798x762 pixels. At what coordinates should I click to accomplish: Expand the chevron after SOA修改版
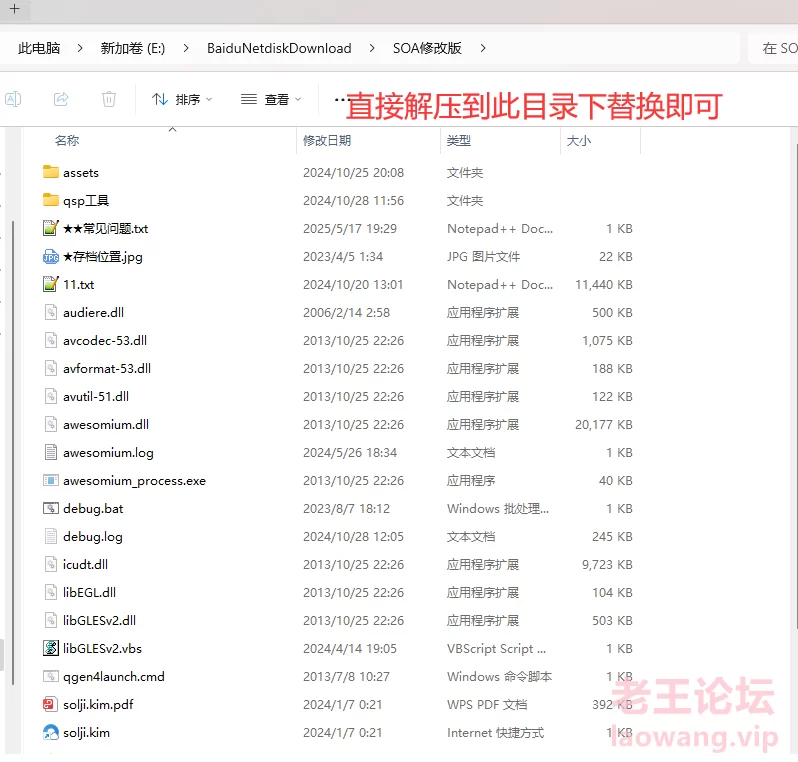[x=482, y=48]
